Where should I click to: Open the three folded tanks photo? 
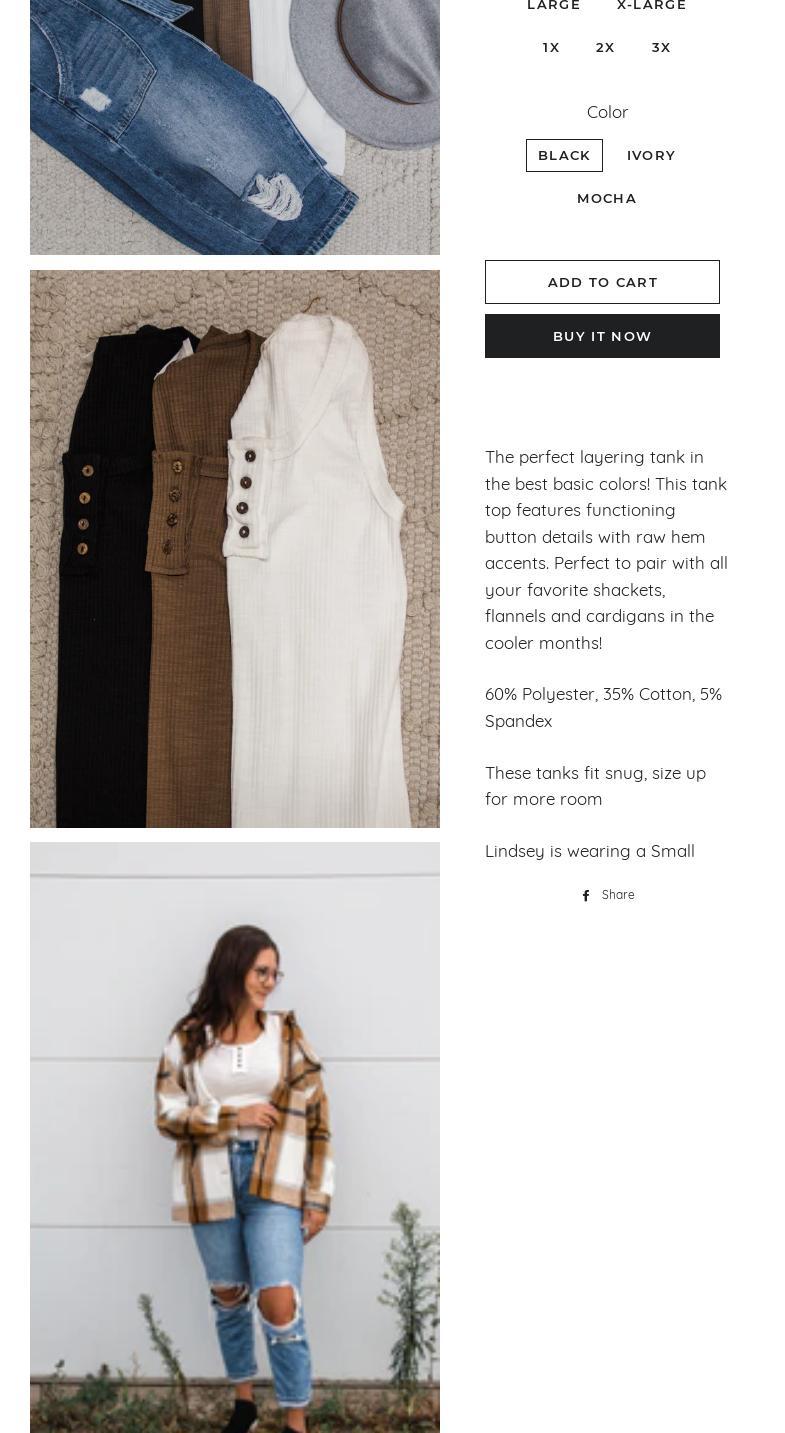coord(235,549)
